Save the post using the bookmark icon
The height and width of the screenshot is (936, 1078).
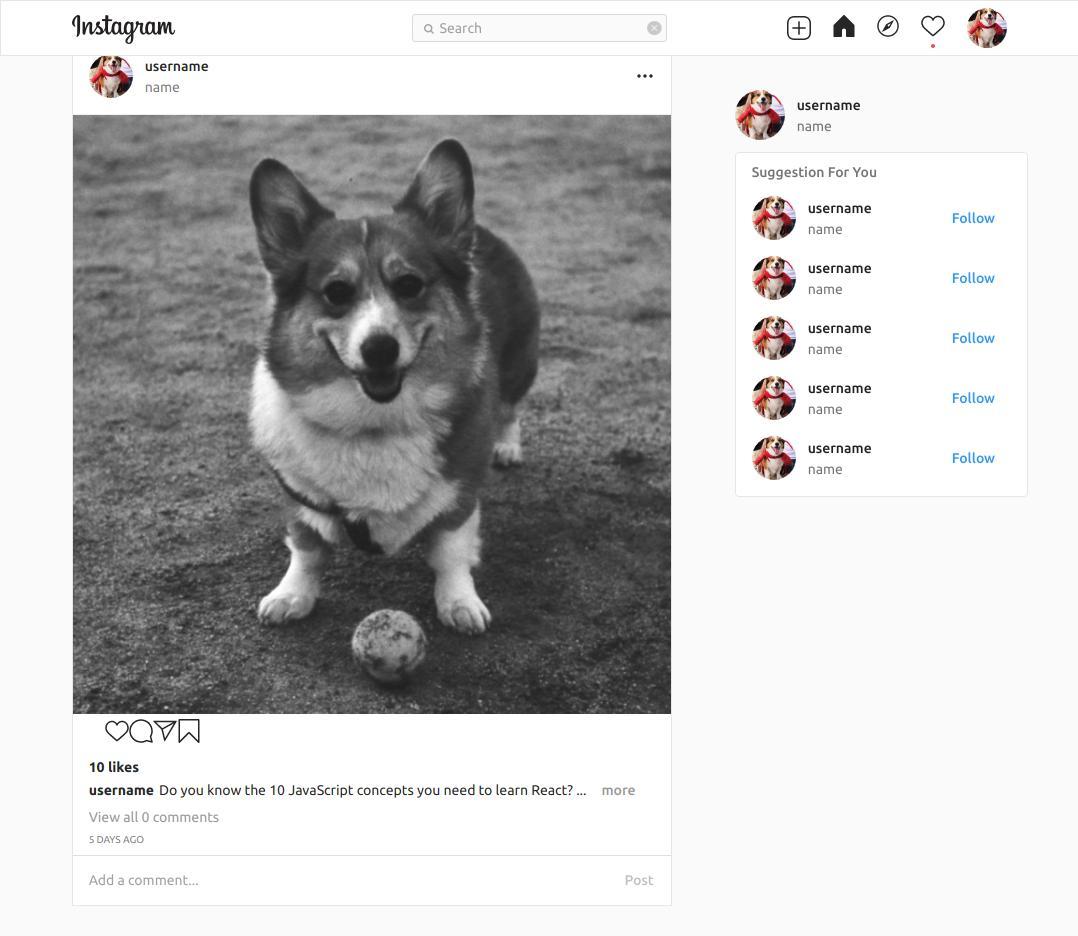(188, 731)
